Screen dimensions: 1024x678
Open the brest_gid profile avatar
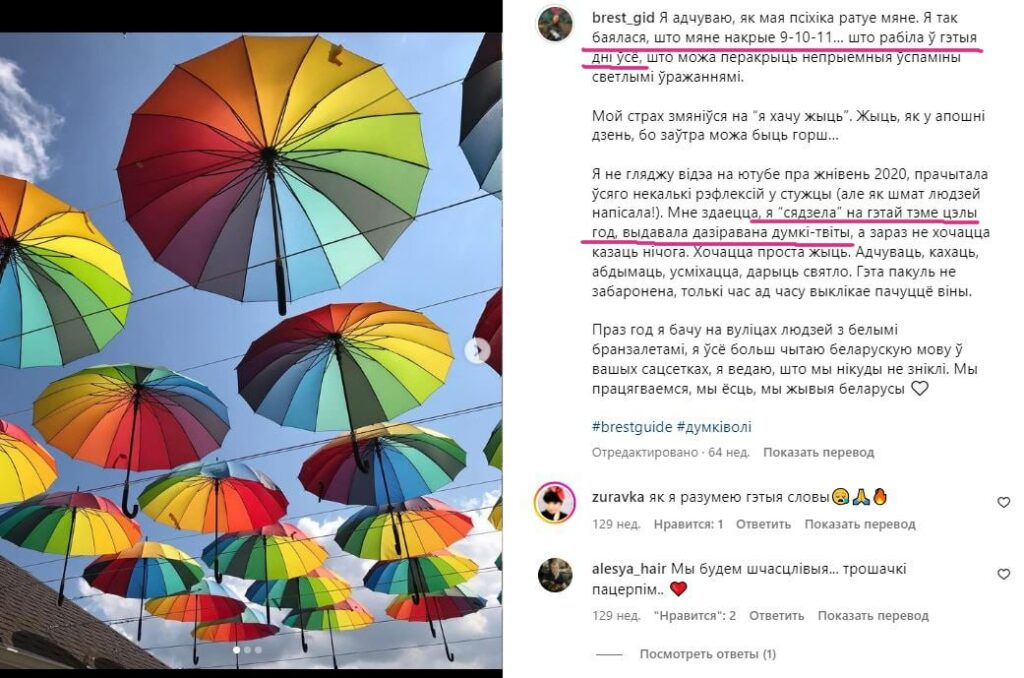(554, 24)
